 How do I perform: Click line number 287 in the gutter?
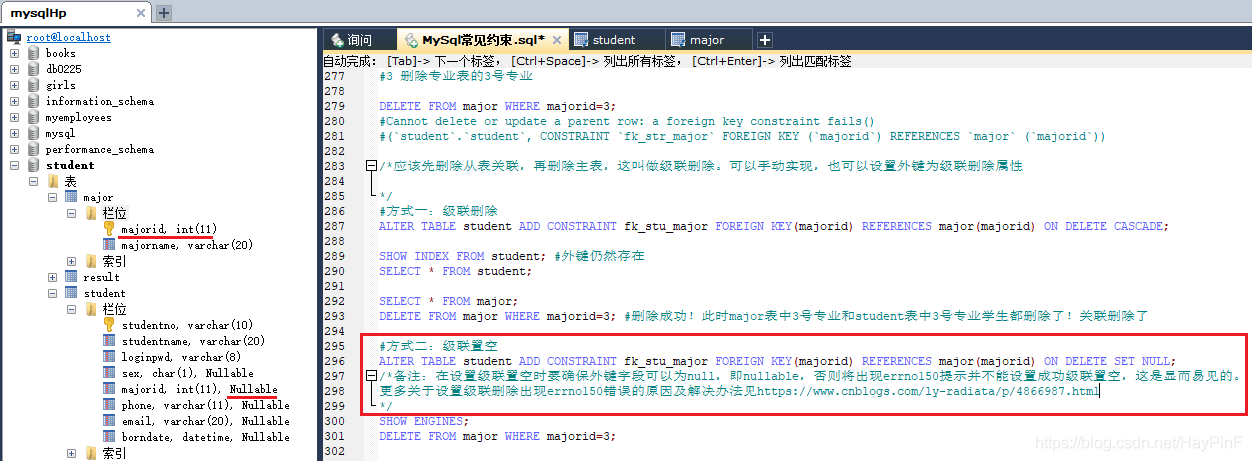coord(334,226)
